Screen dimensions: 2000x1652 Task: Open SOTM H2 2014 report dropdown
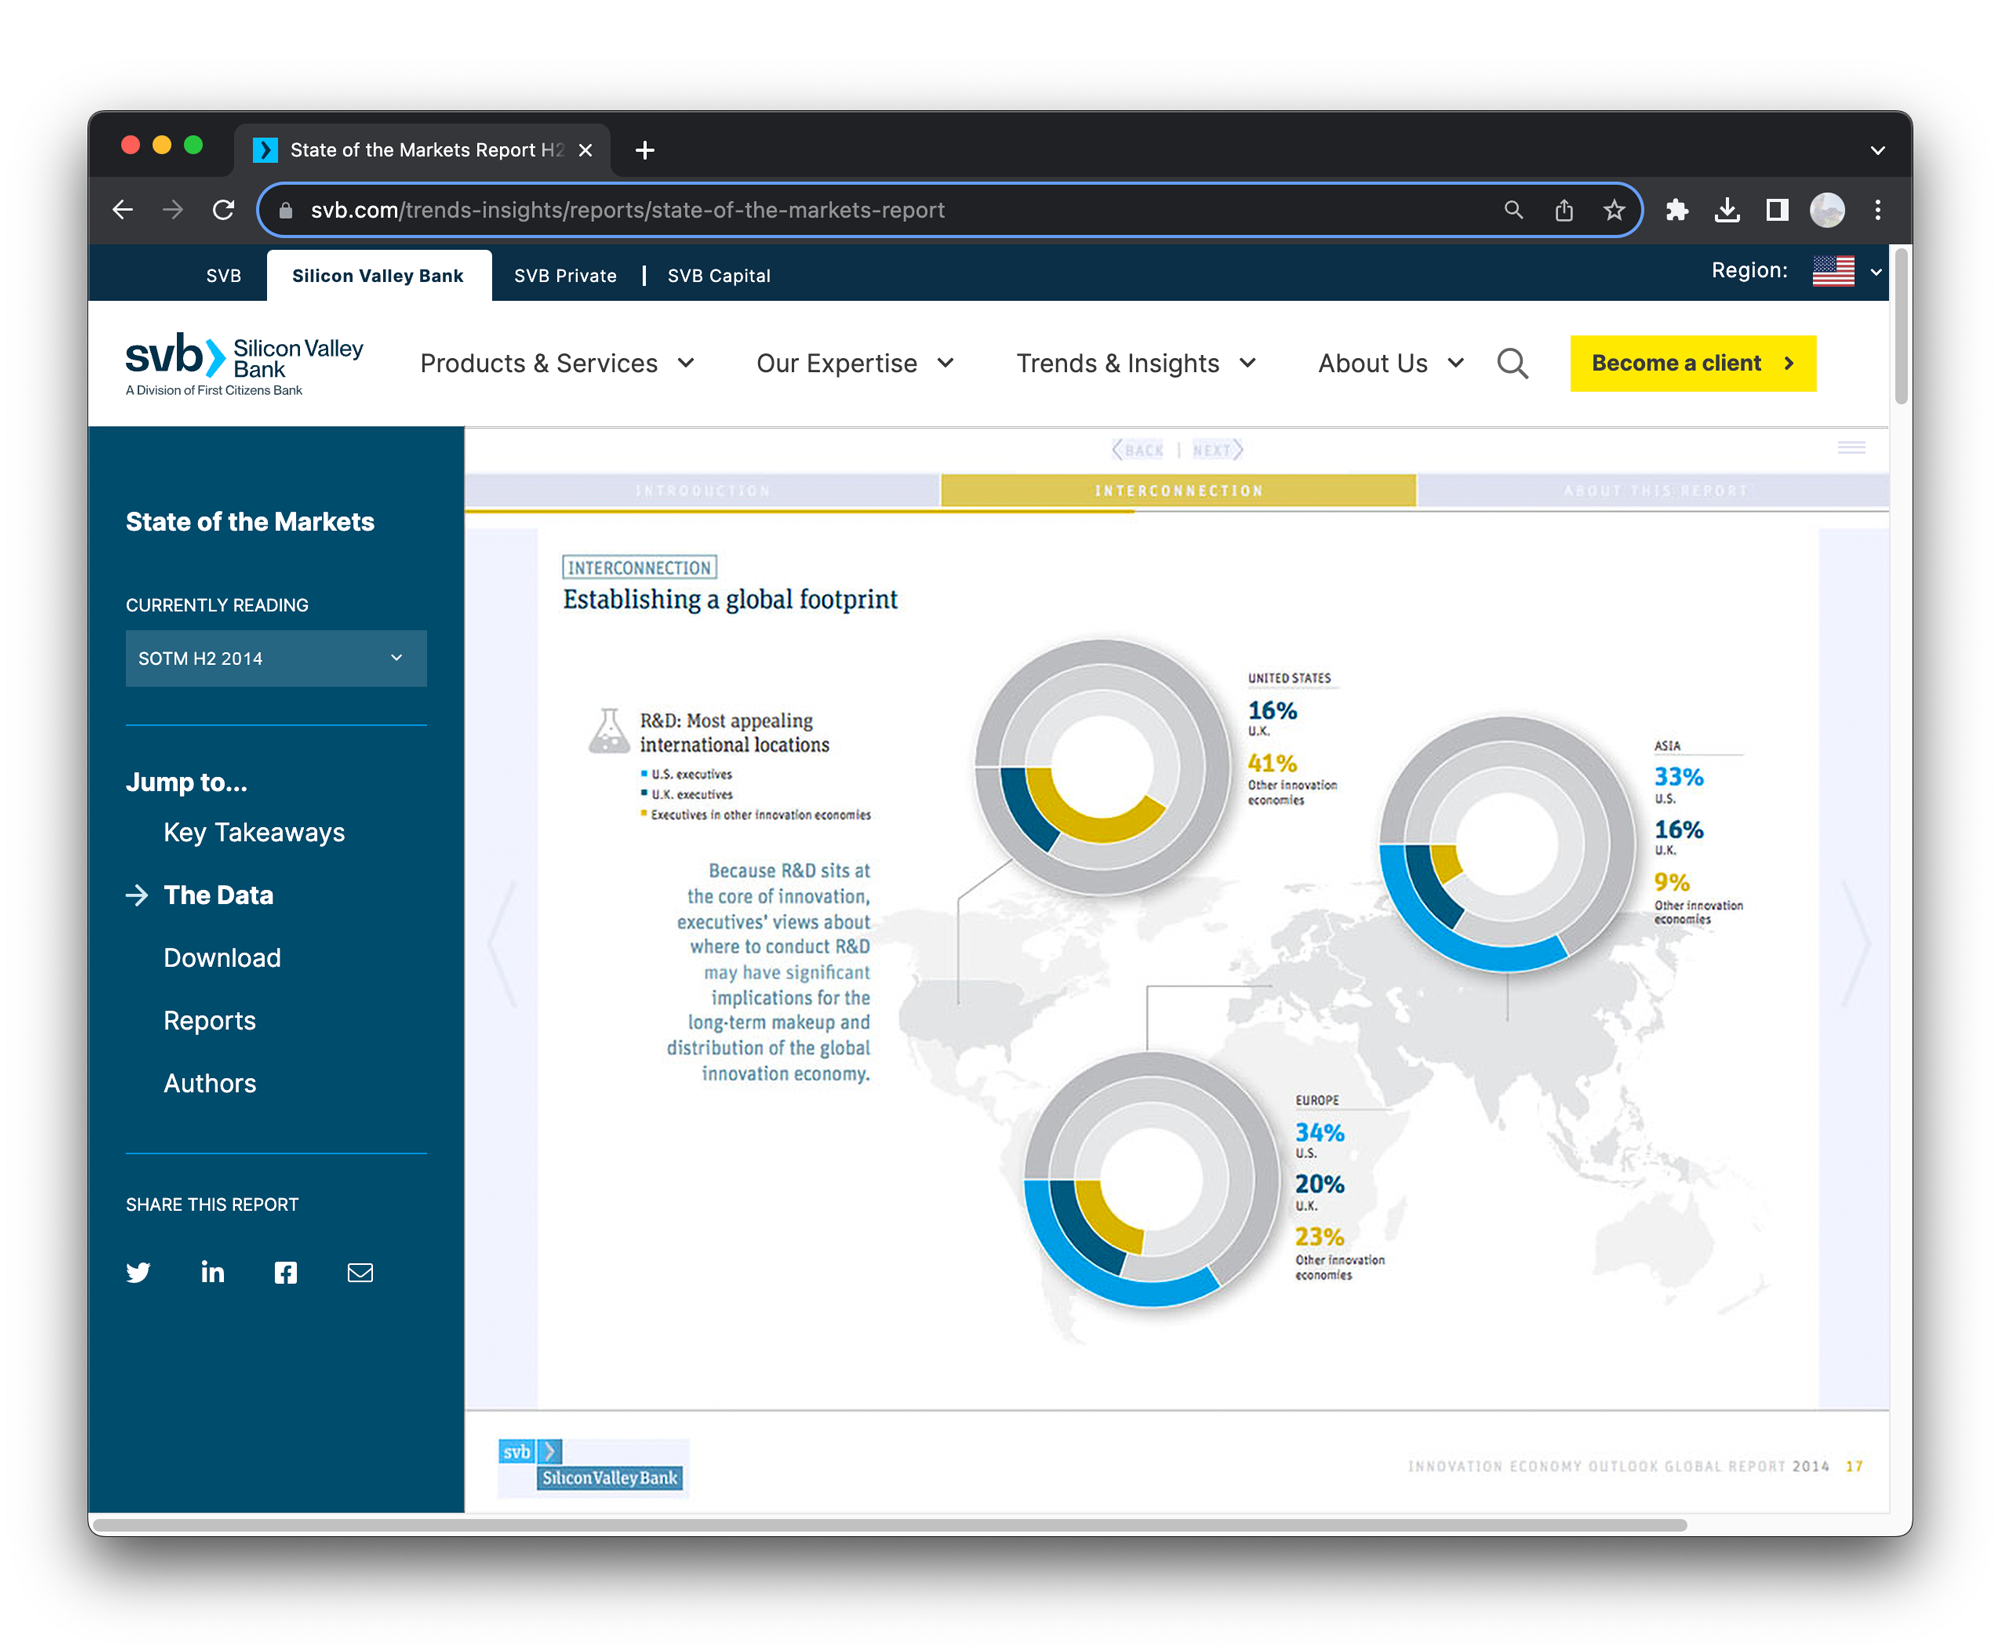pyautogui.click(x=276, y=658)
